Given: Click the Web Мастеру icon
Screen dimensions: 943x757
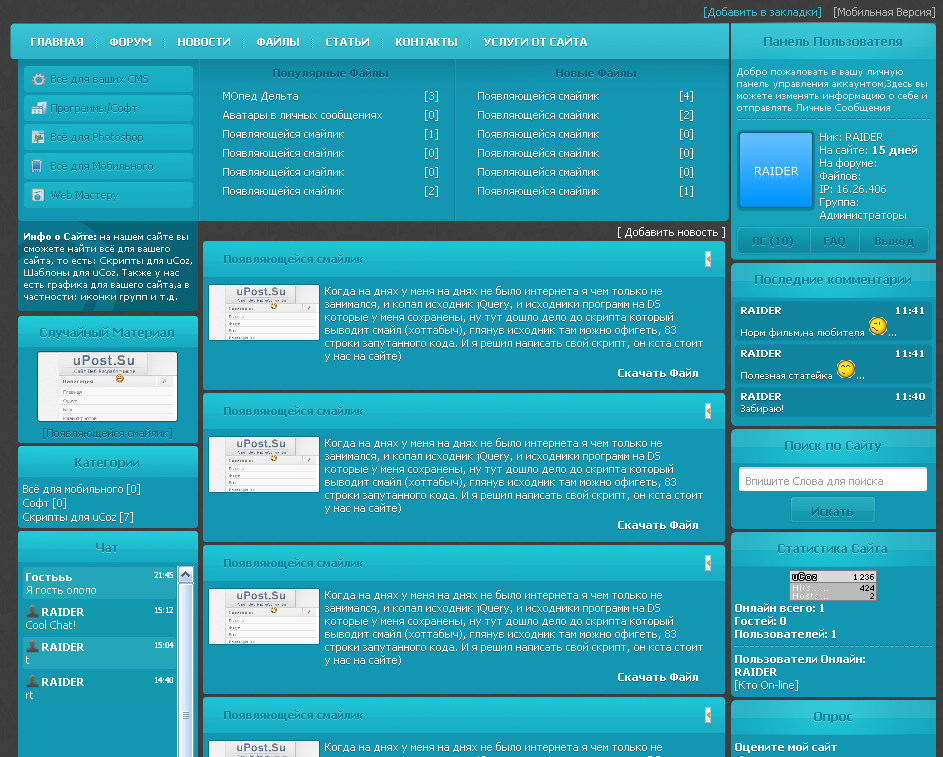Looking at the screenshot, I should (38, 195).
